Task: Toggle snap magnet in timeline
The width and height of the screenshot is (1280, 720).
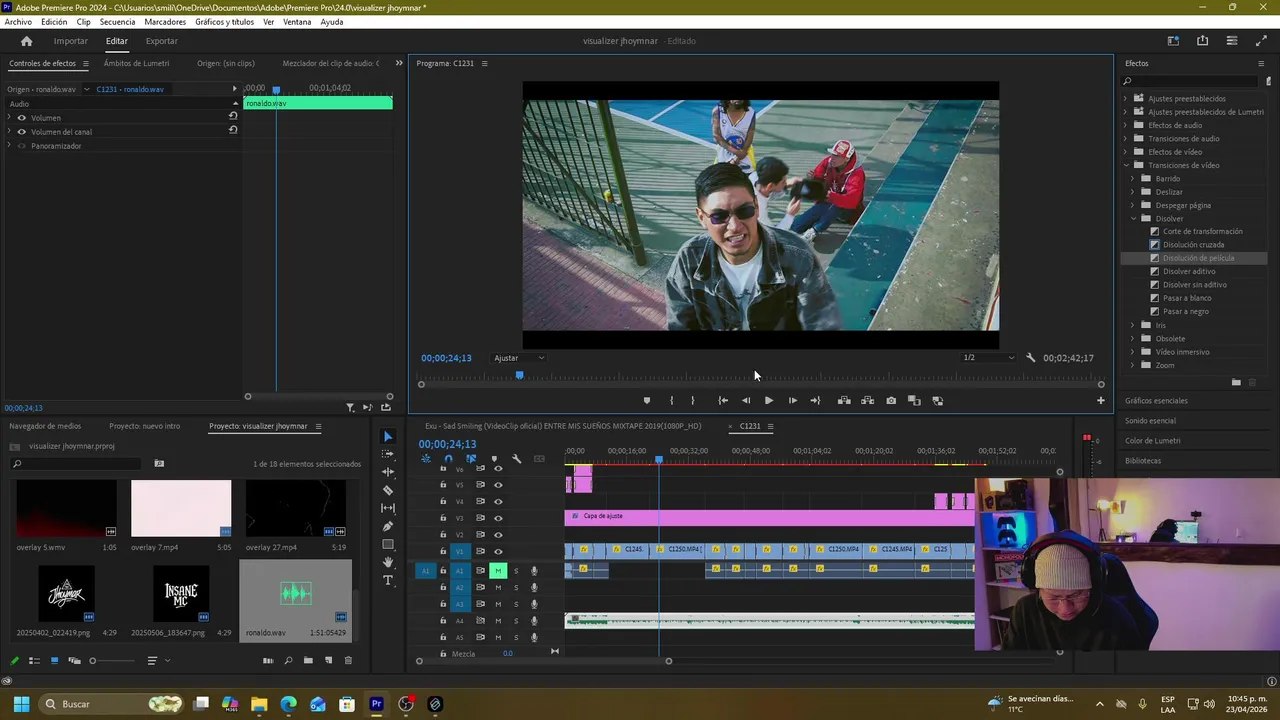Action: click(448, 459)
